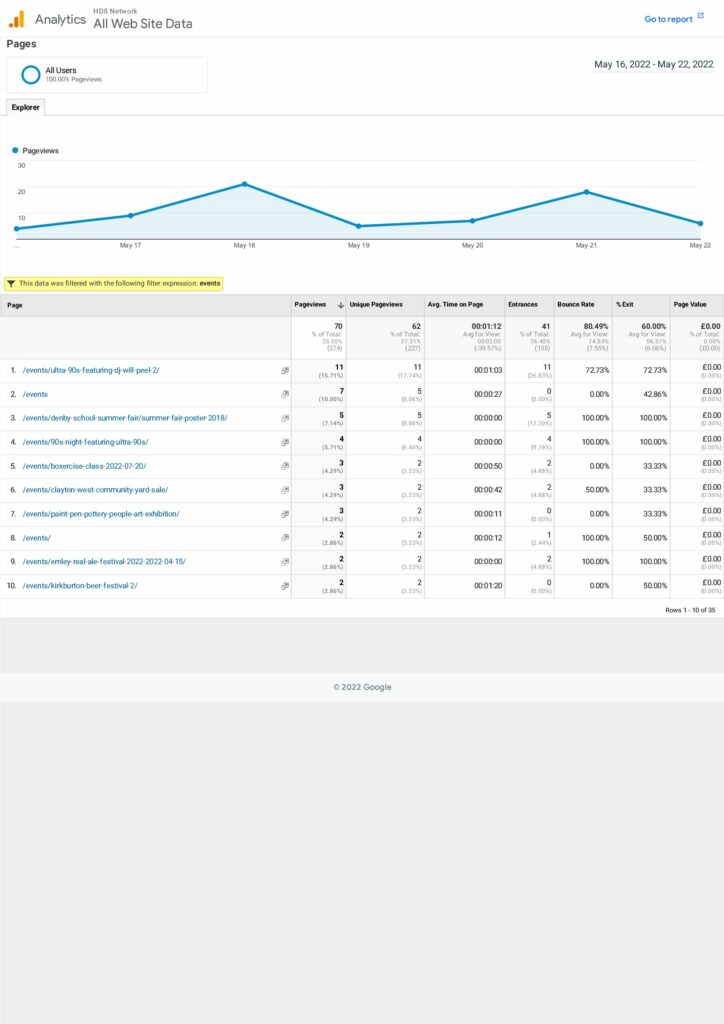Image resolution: width=724 pixels, height=1024 pixels.
Task: Click the Google Analytics logo icon
Action: (17, 19)
